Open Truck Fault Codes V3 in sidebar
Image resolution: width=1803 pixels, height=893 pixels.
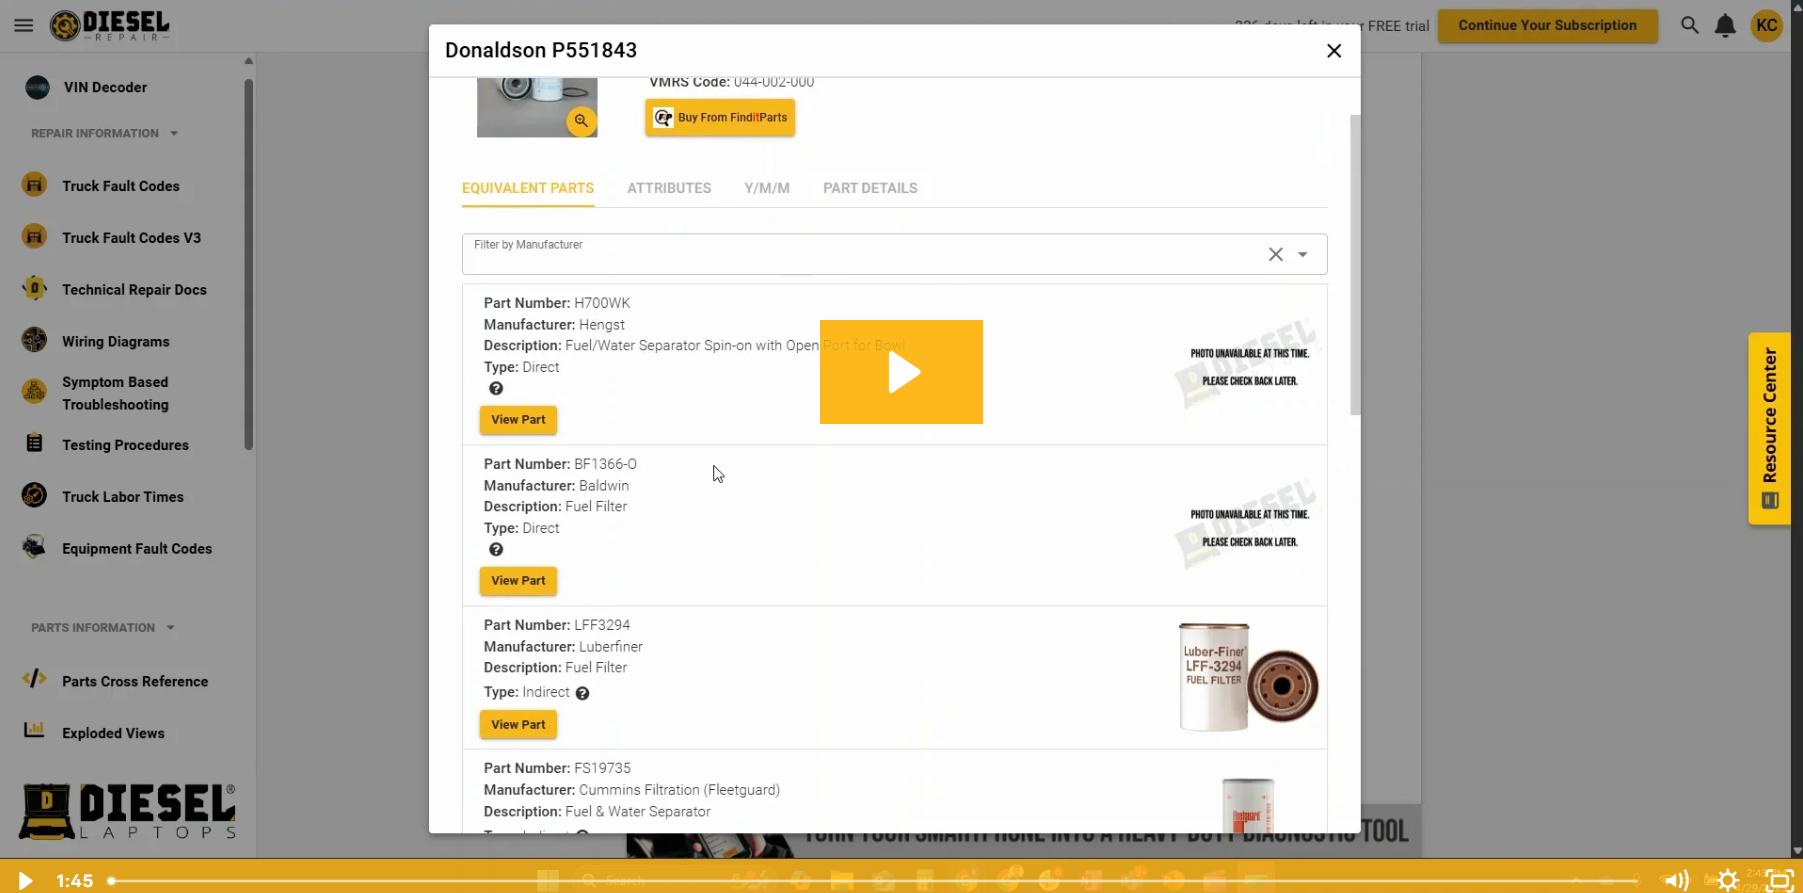pyautogui.click(x=131, y=238)
